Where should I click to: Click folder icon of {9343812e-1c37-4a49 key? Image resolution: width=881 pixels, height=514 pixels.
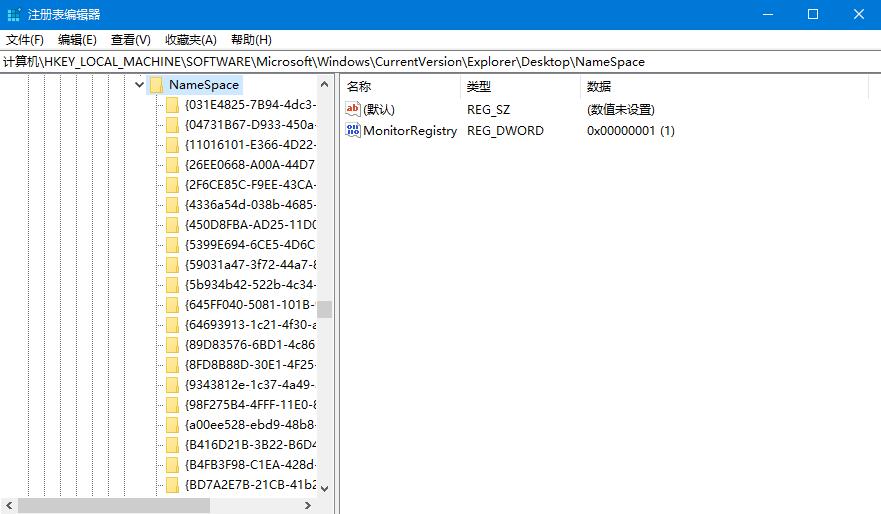172,385
